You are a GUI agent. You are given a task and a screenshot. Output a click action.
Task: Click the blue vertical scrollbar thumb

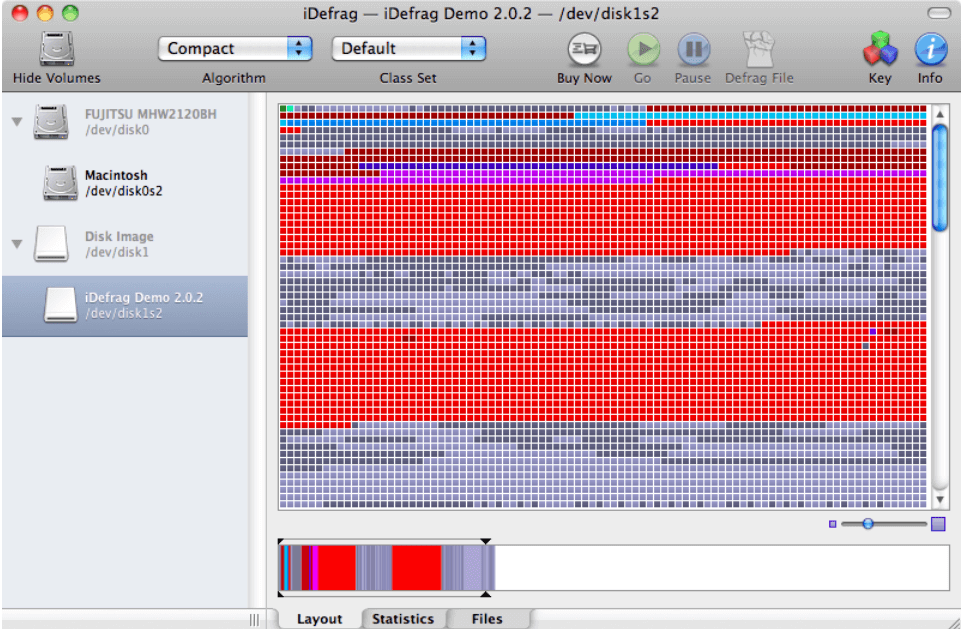click(940, 178)
